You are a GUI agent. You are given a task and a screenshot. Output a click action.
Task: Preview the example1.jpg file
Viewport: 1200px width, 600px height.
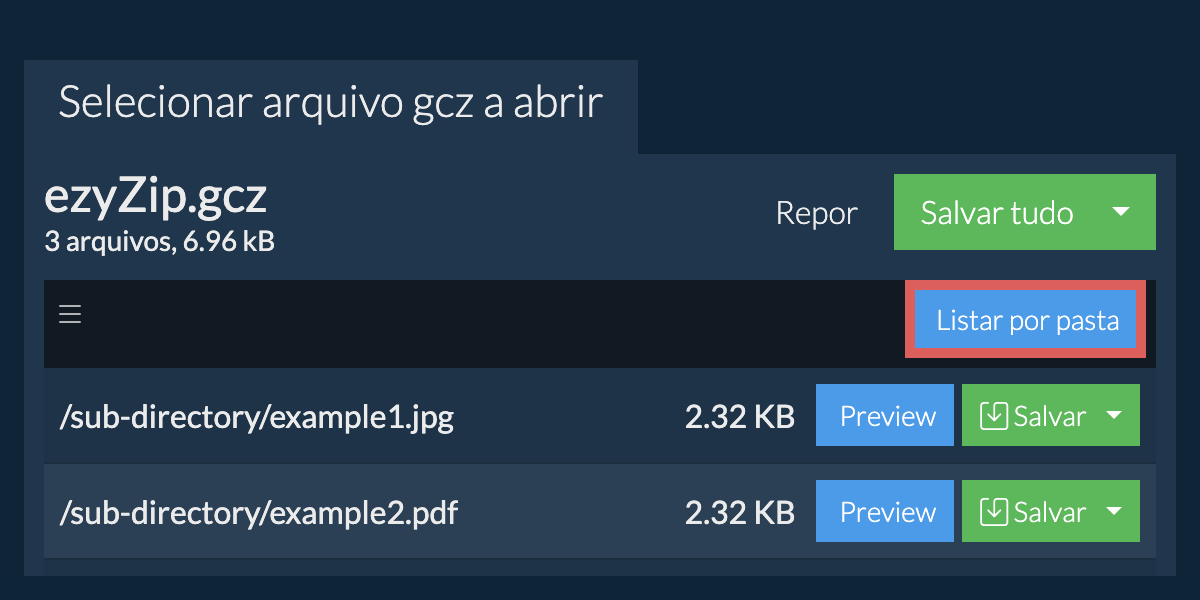tap(887, 416)
